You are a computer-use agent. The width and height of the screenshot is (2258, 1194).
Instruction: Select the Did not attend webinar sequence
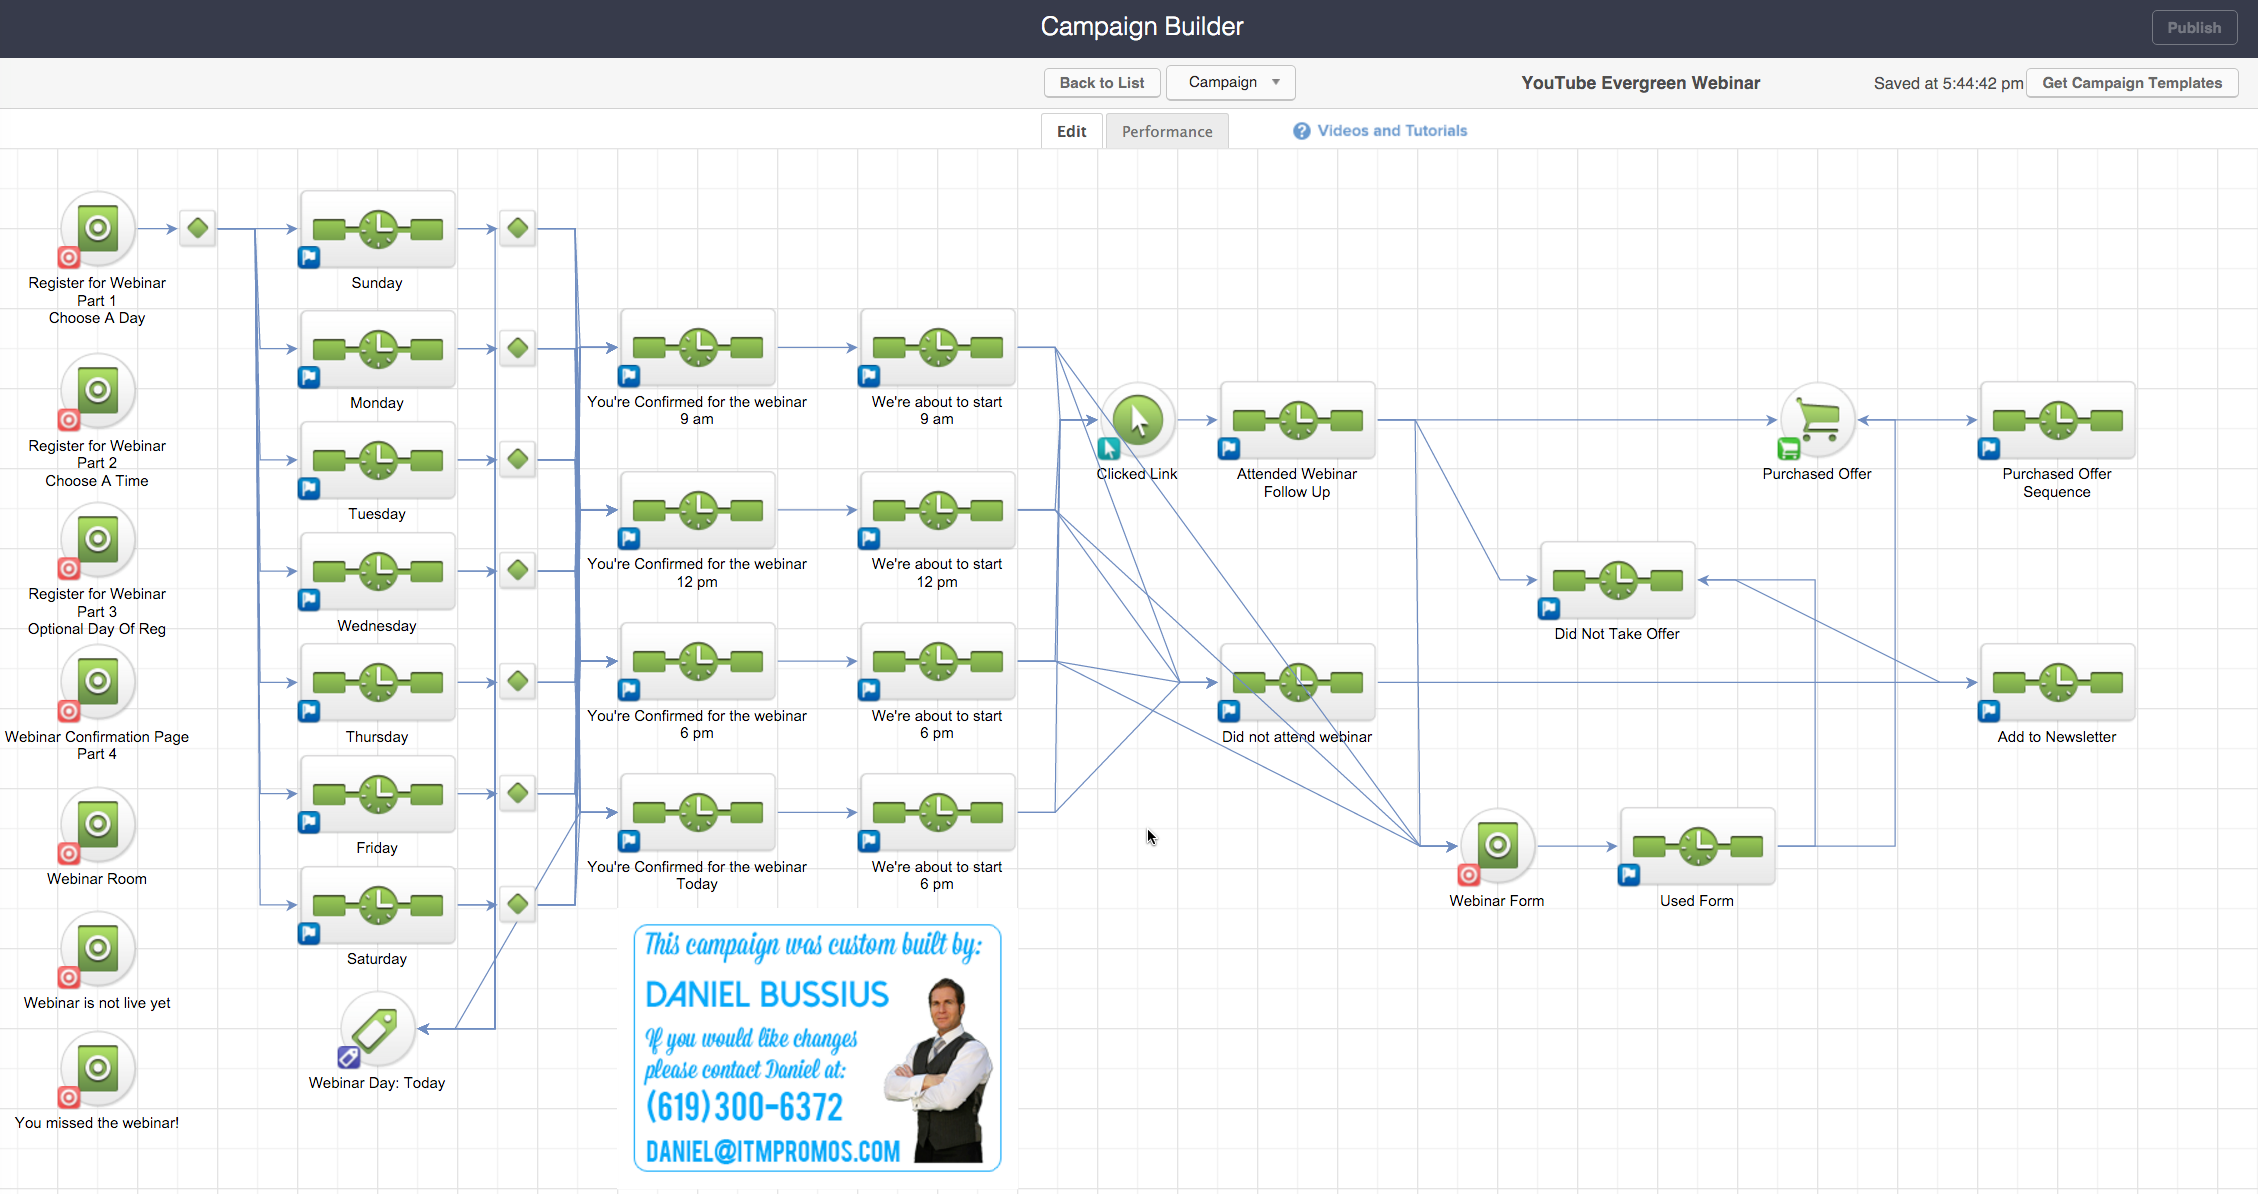(1296, 684)
